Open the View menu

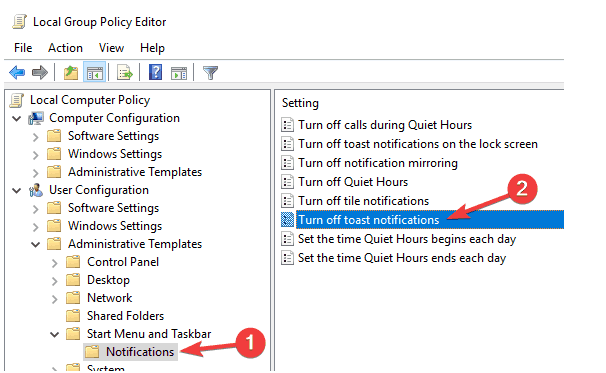pyautogui.click(x=111, y=48)
